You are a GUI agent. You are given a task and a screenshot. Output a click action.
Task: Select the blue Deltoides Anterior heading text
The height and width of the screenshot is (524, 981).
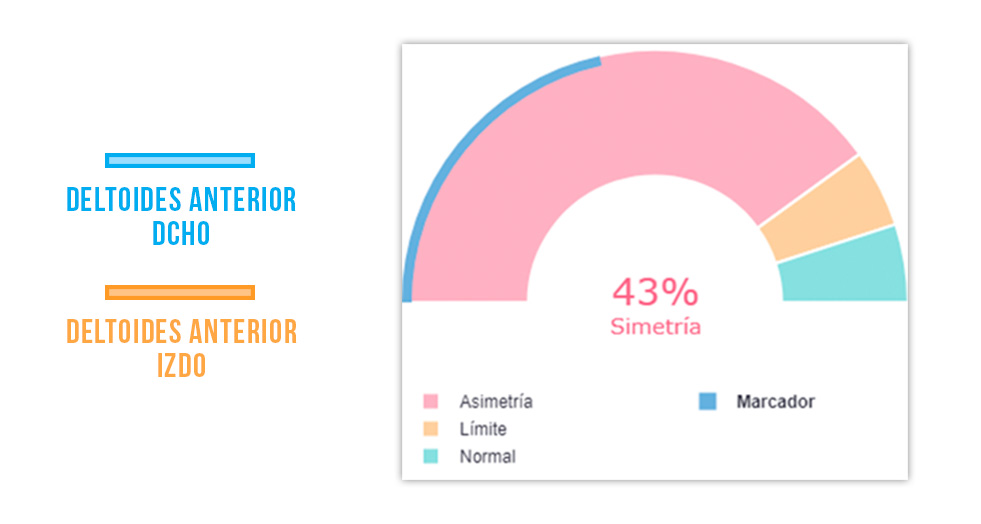tap(181, 200)
